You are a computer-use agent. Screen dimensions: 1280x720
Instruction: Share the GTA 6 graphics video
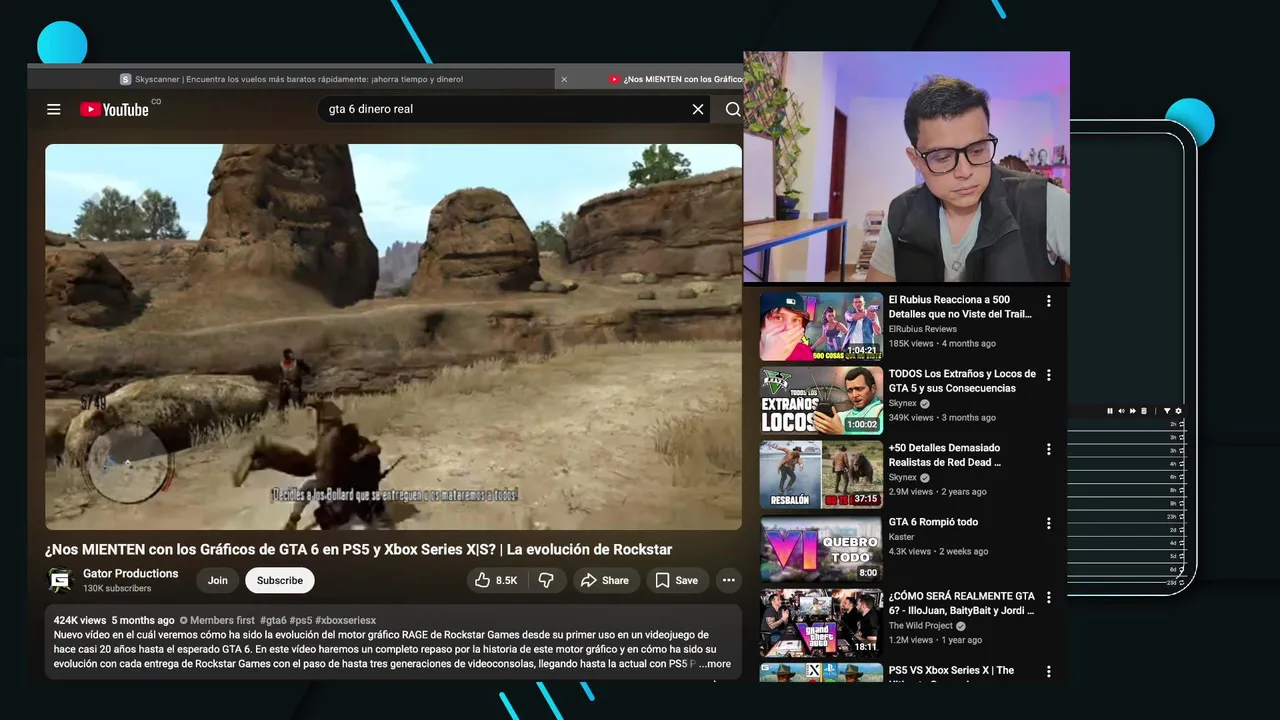(x=605, y=580)
